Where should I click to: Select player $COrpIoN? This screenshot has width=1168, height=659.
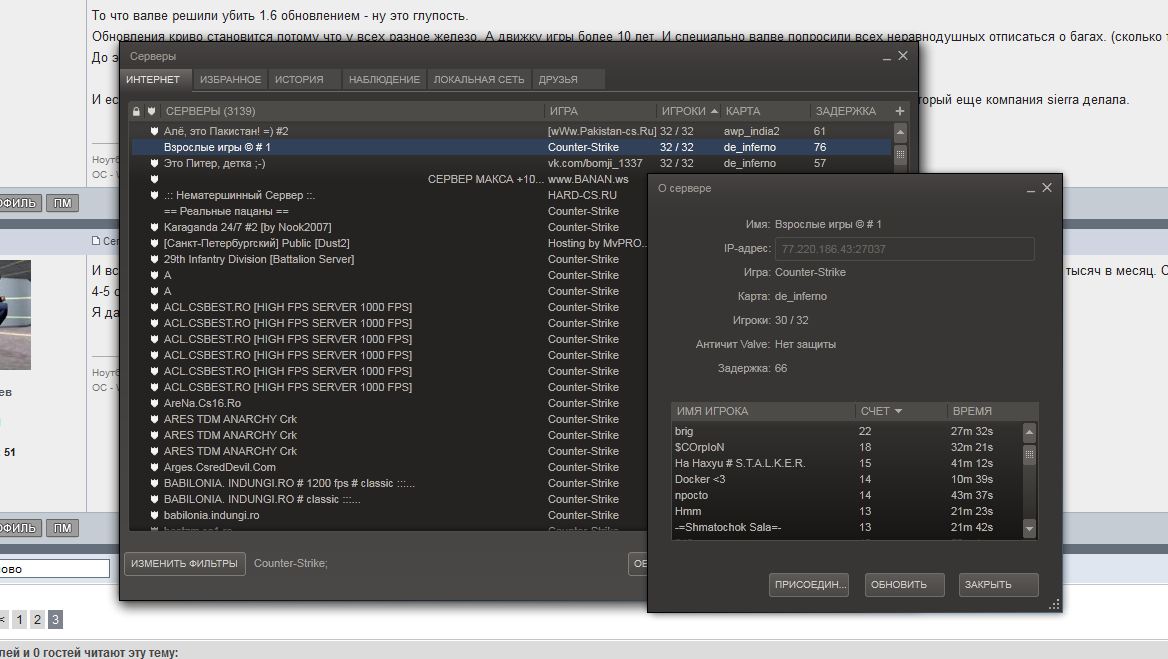[x=699, y=447]
